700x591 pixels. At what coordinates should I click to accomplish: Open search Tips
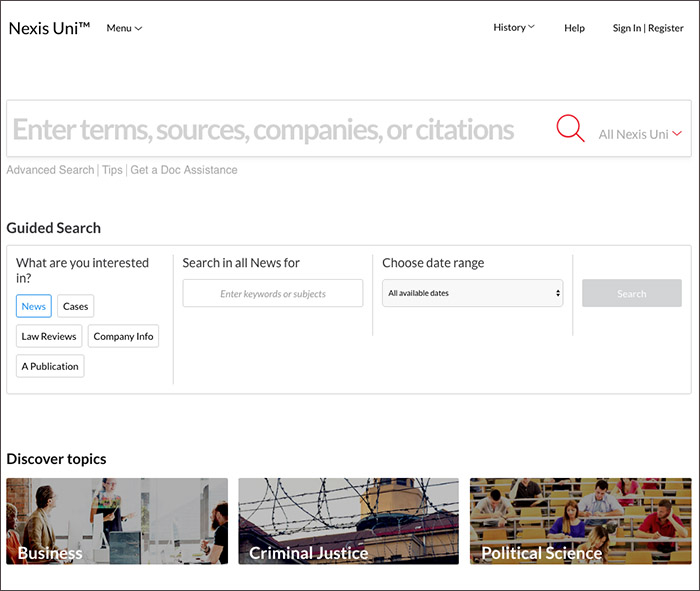[112, 170]
